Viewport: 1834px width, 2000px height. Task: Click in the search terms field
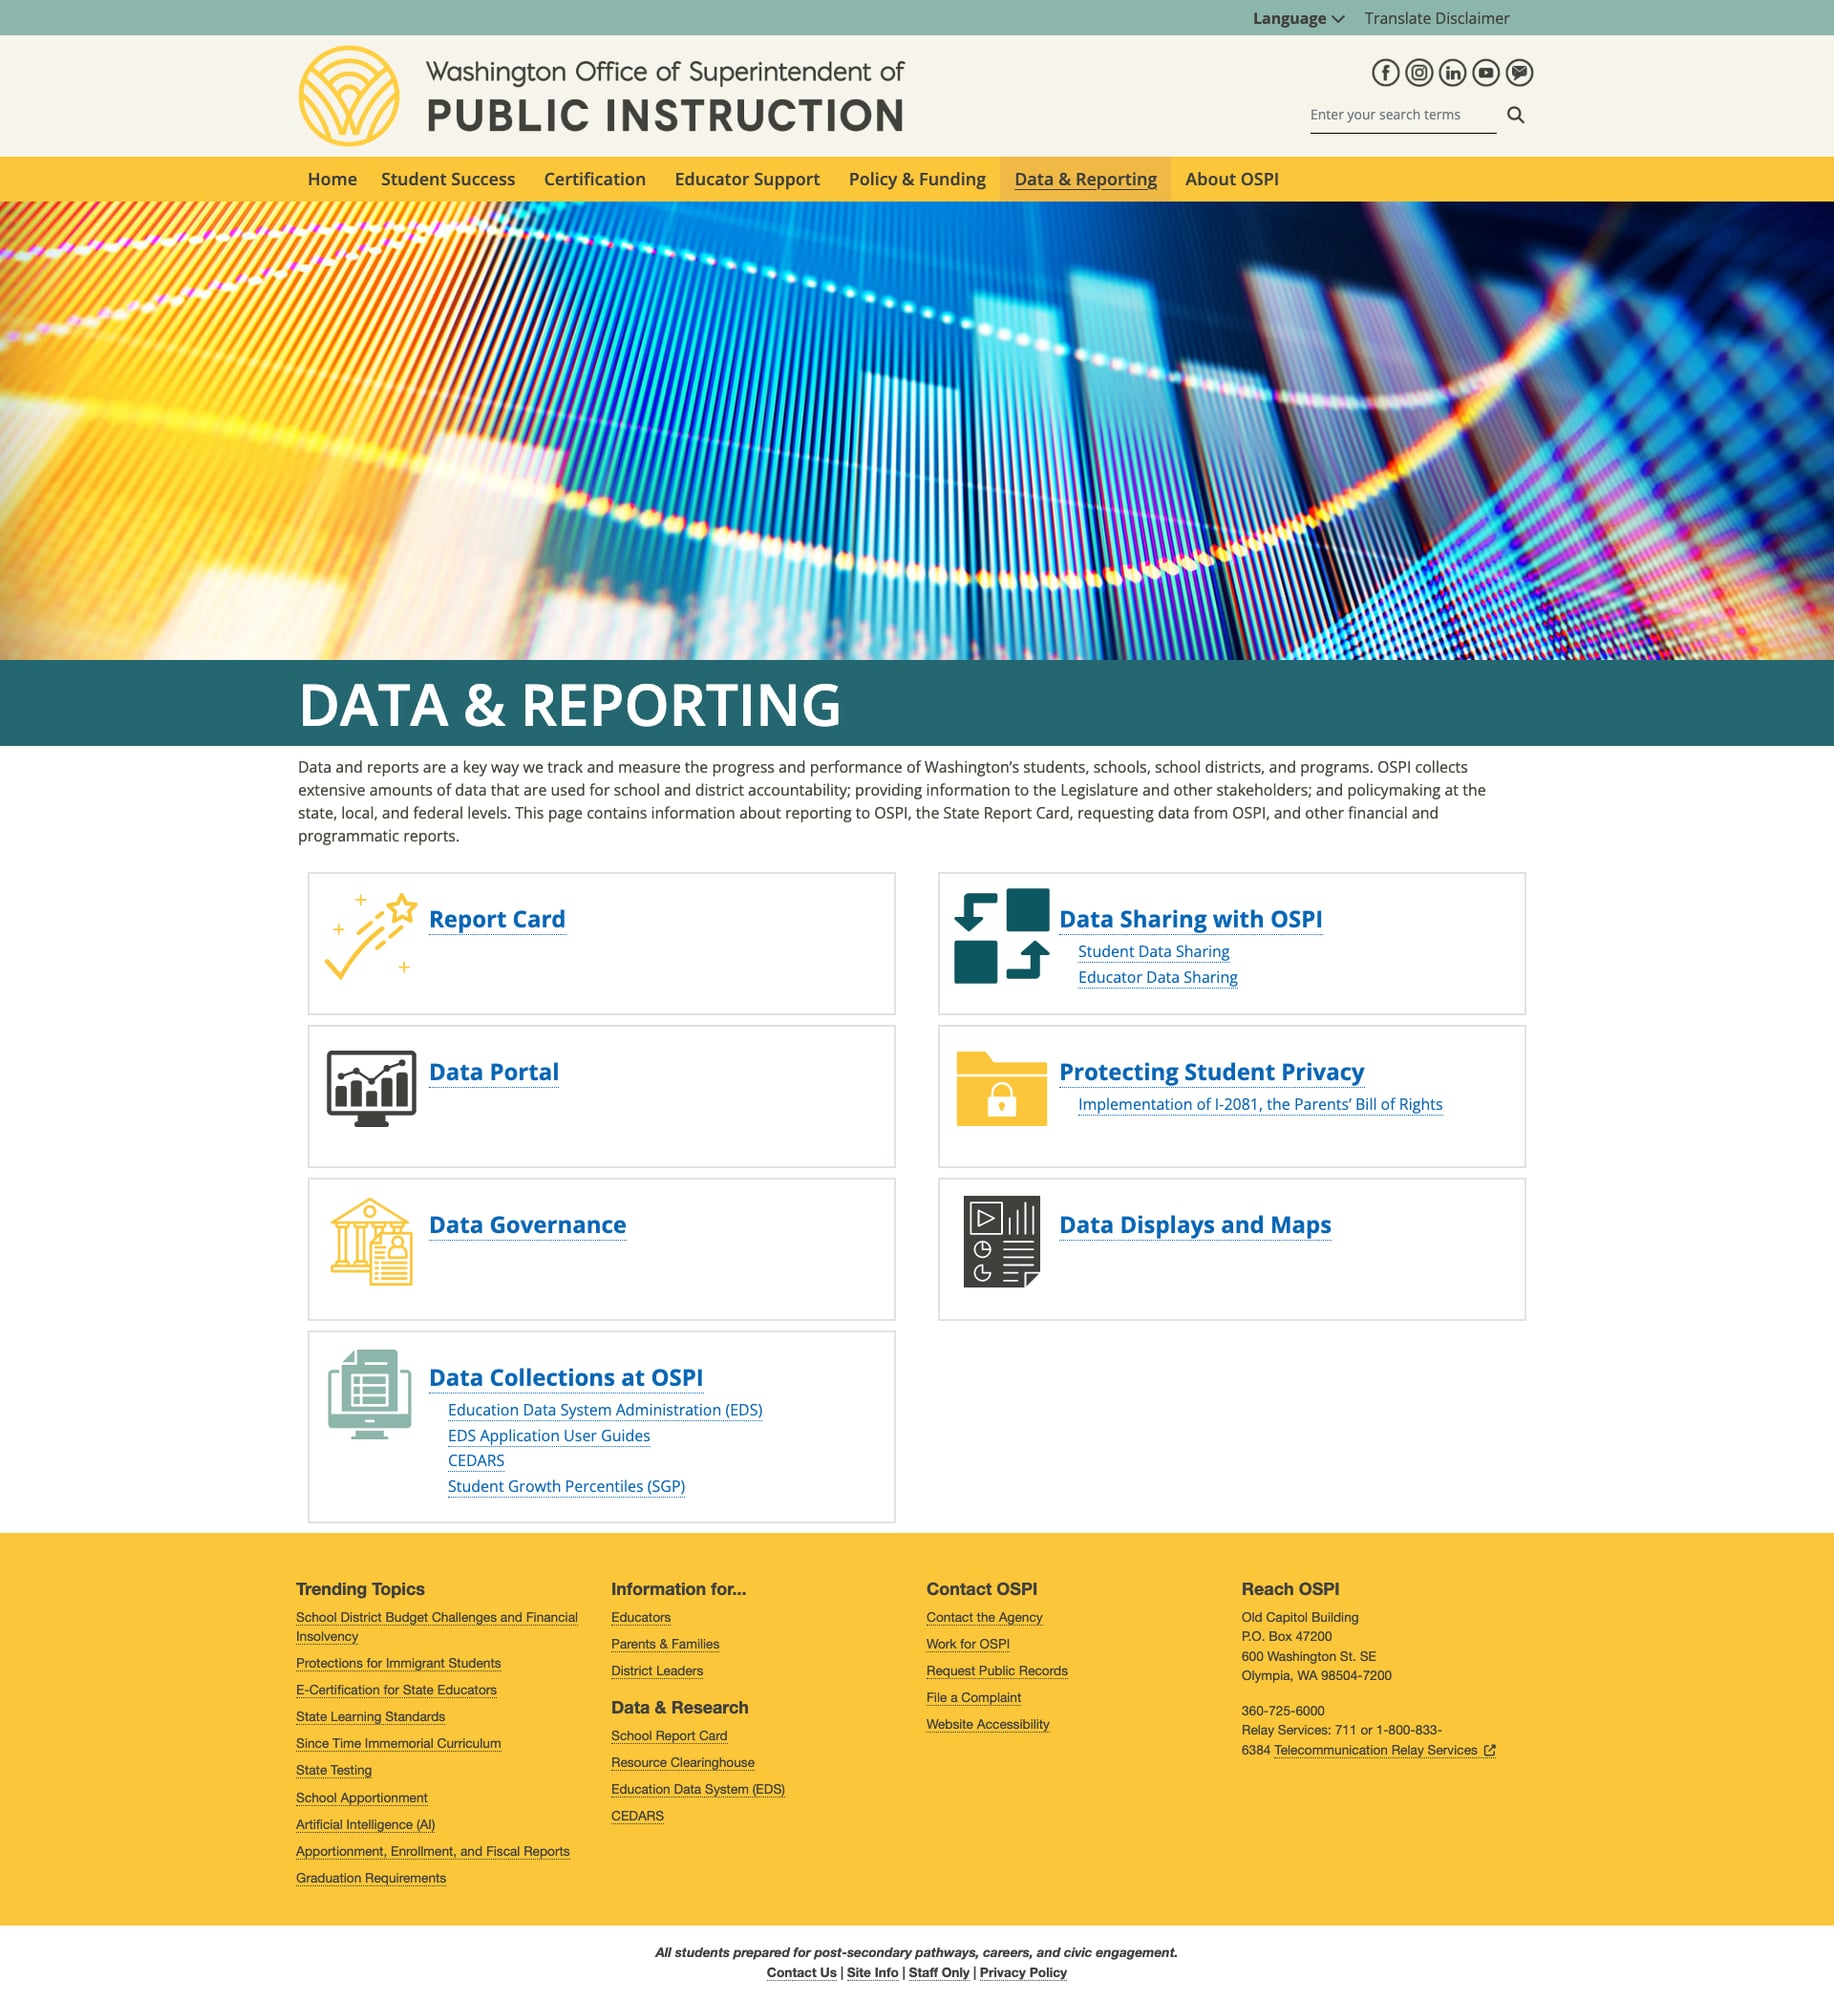pos(1402,115)
